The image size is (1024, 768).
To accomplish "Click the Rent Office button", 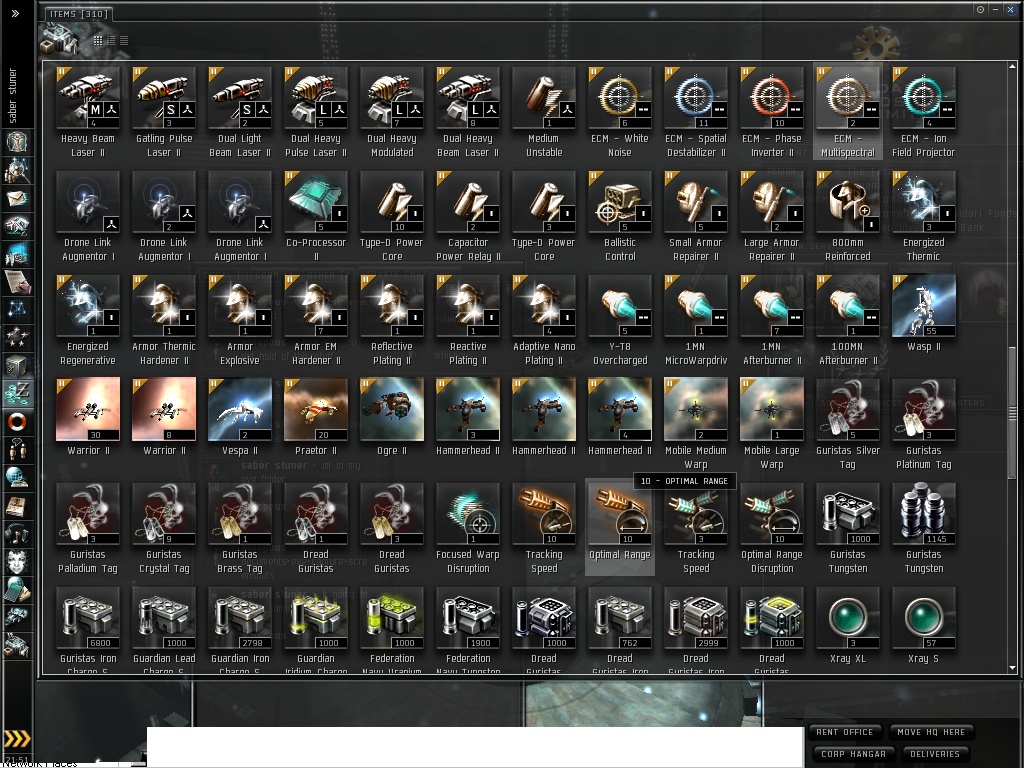I will (844, 732).
